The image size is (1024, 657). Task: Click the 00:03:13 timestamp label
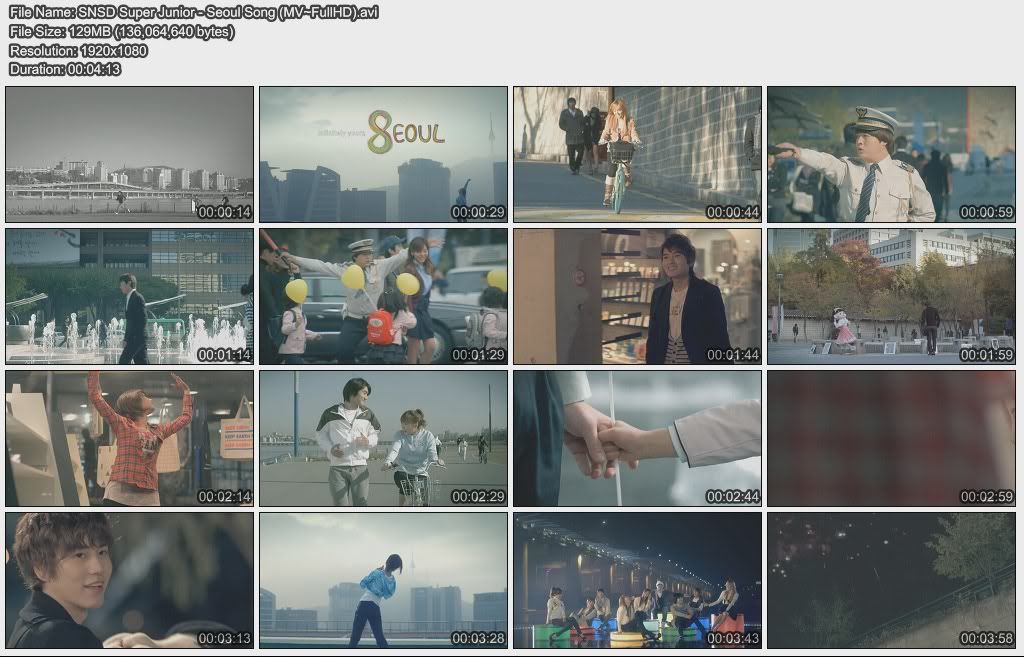224,638
